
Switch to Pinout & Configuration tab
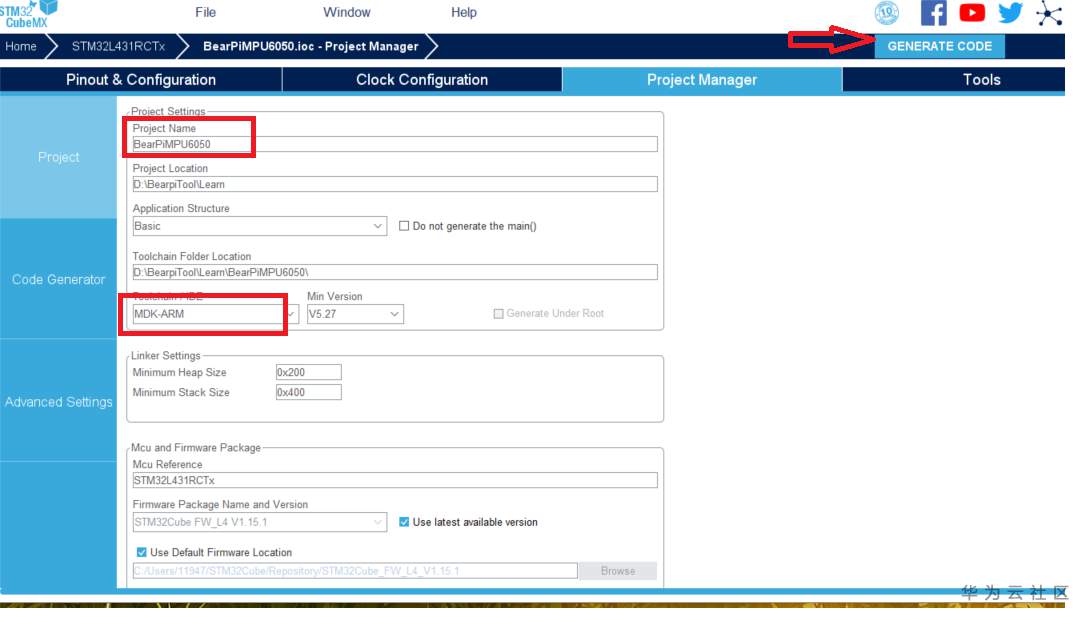tap(141, 80)
